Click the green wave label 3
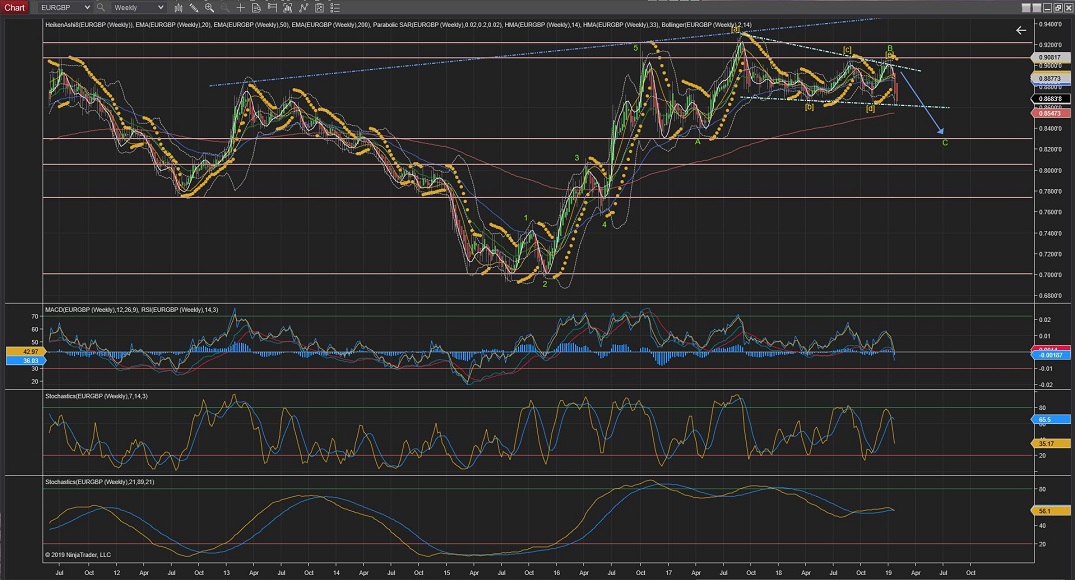 pos(577,158)
